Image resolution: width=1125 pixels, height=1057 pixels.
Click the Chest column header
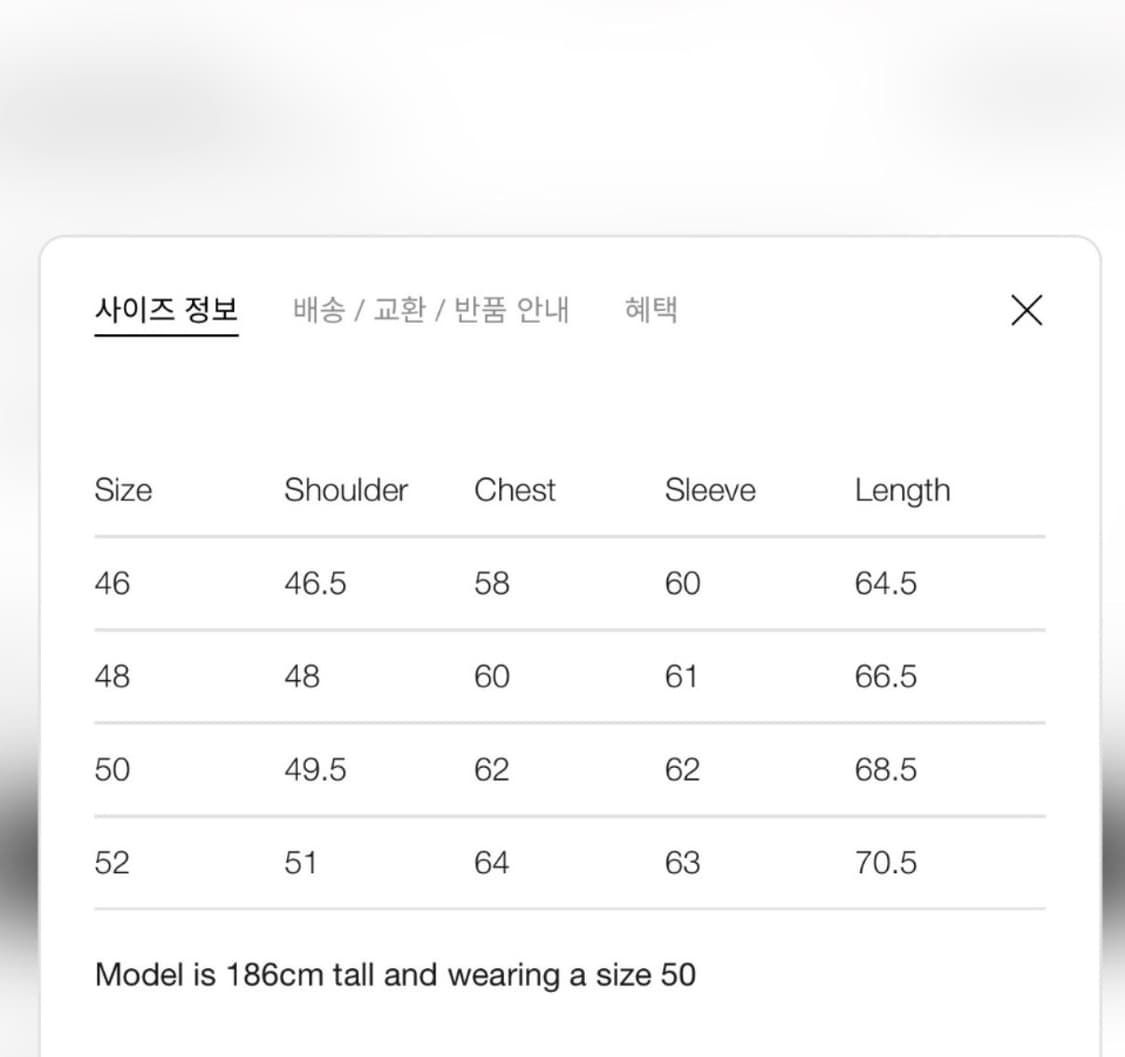pos(515,490)
